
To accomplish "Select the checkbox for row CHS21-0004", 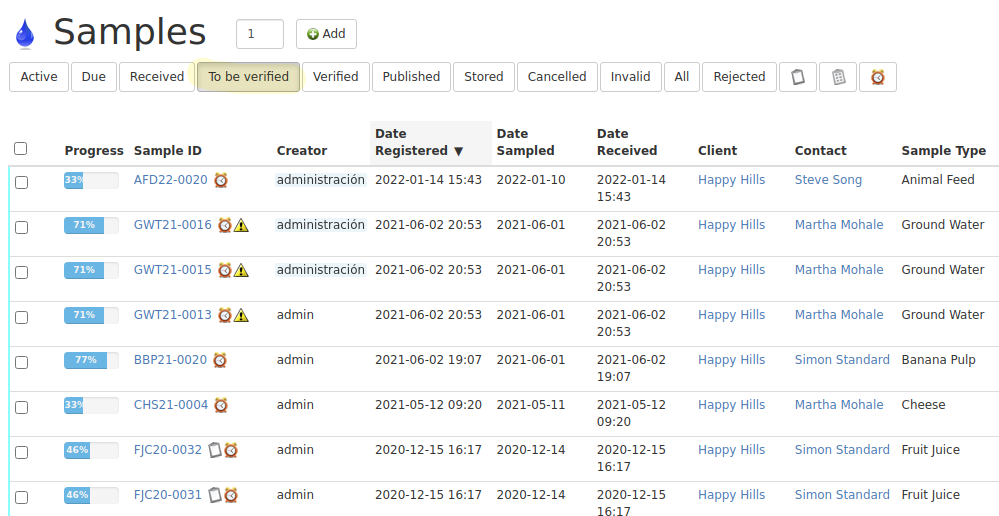I will (21, 407).
